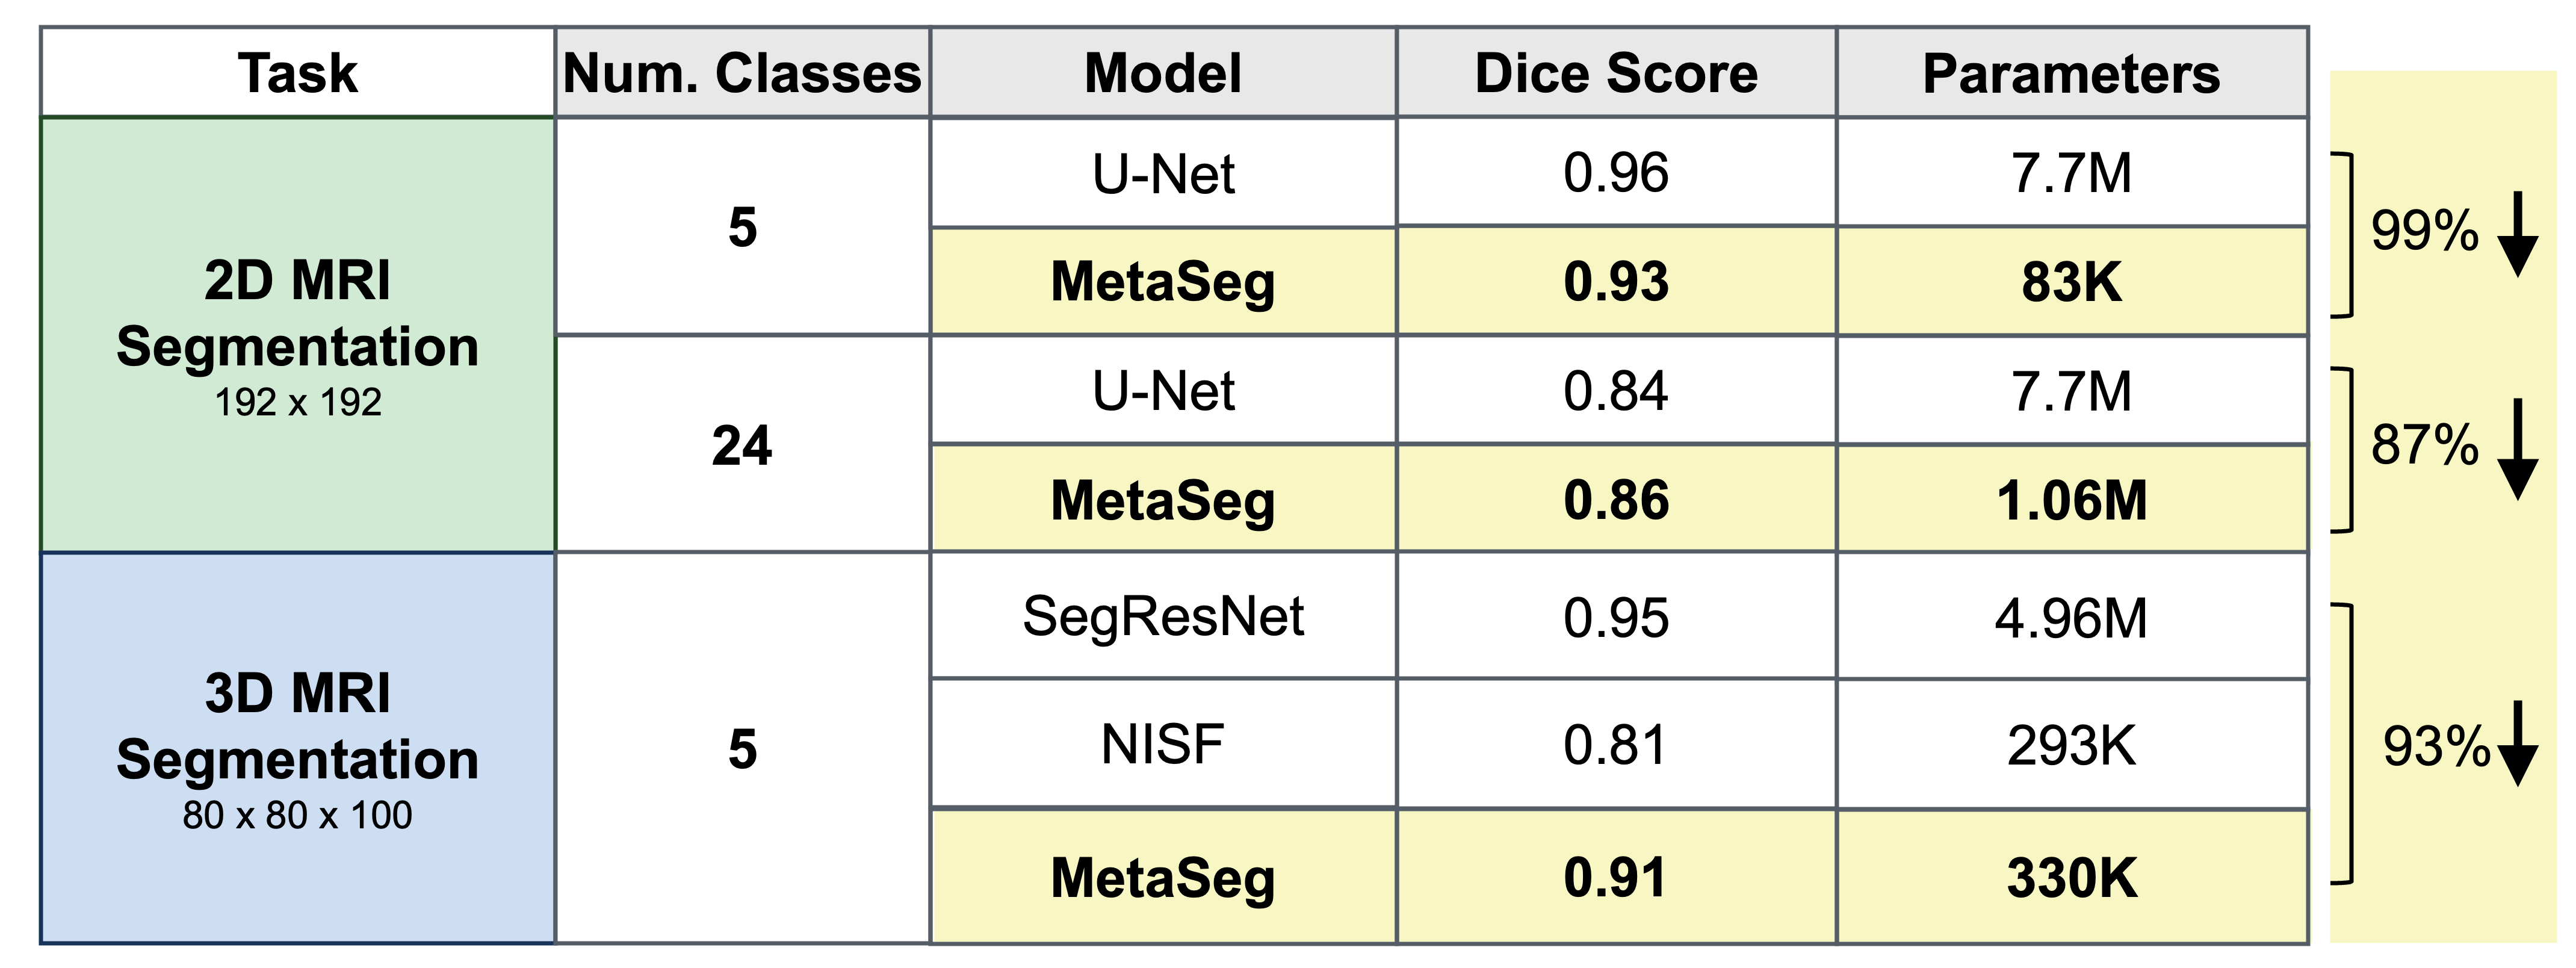
Task: Click the Num. Classes column header
Action: pyautogui.click(x=742, y=73)
